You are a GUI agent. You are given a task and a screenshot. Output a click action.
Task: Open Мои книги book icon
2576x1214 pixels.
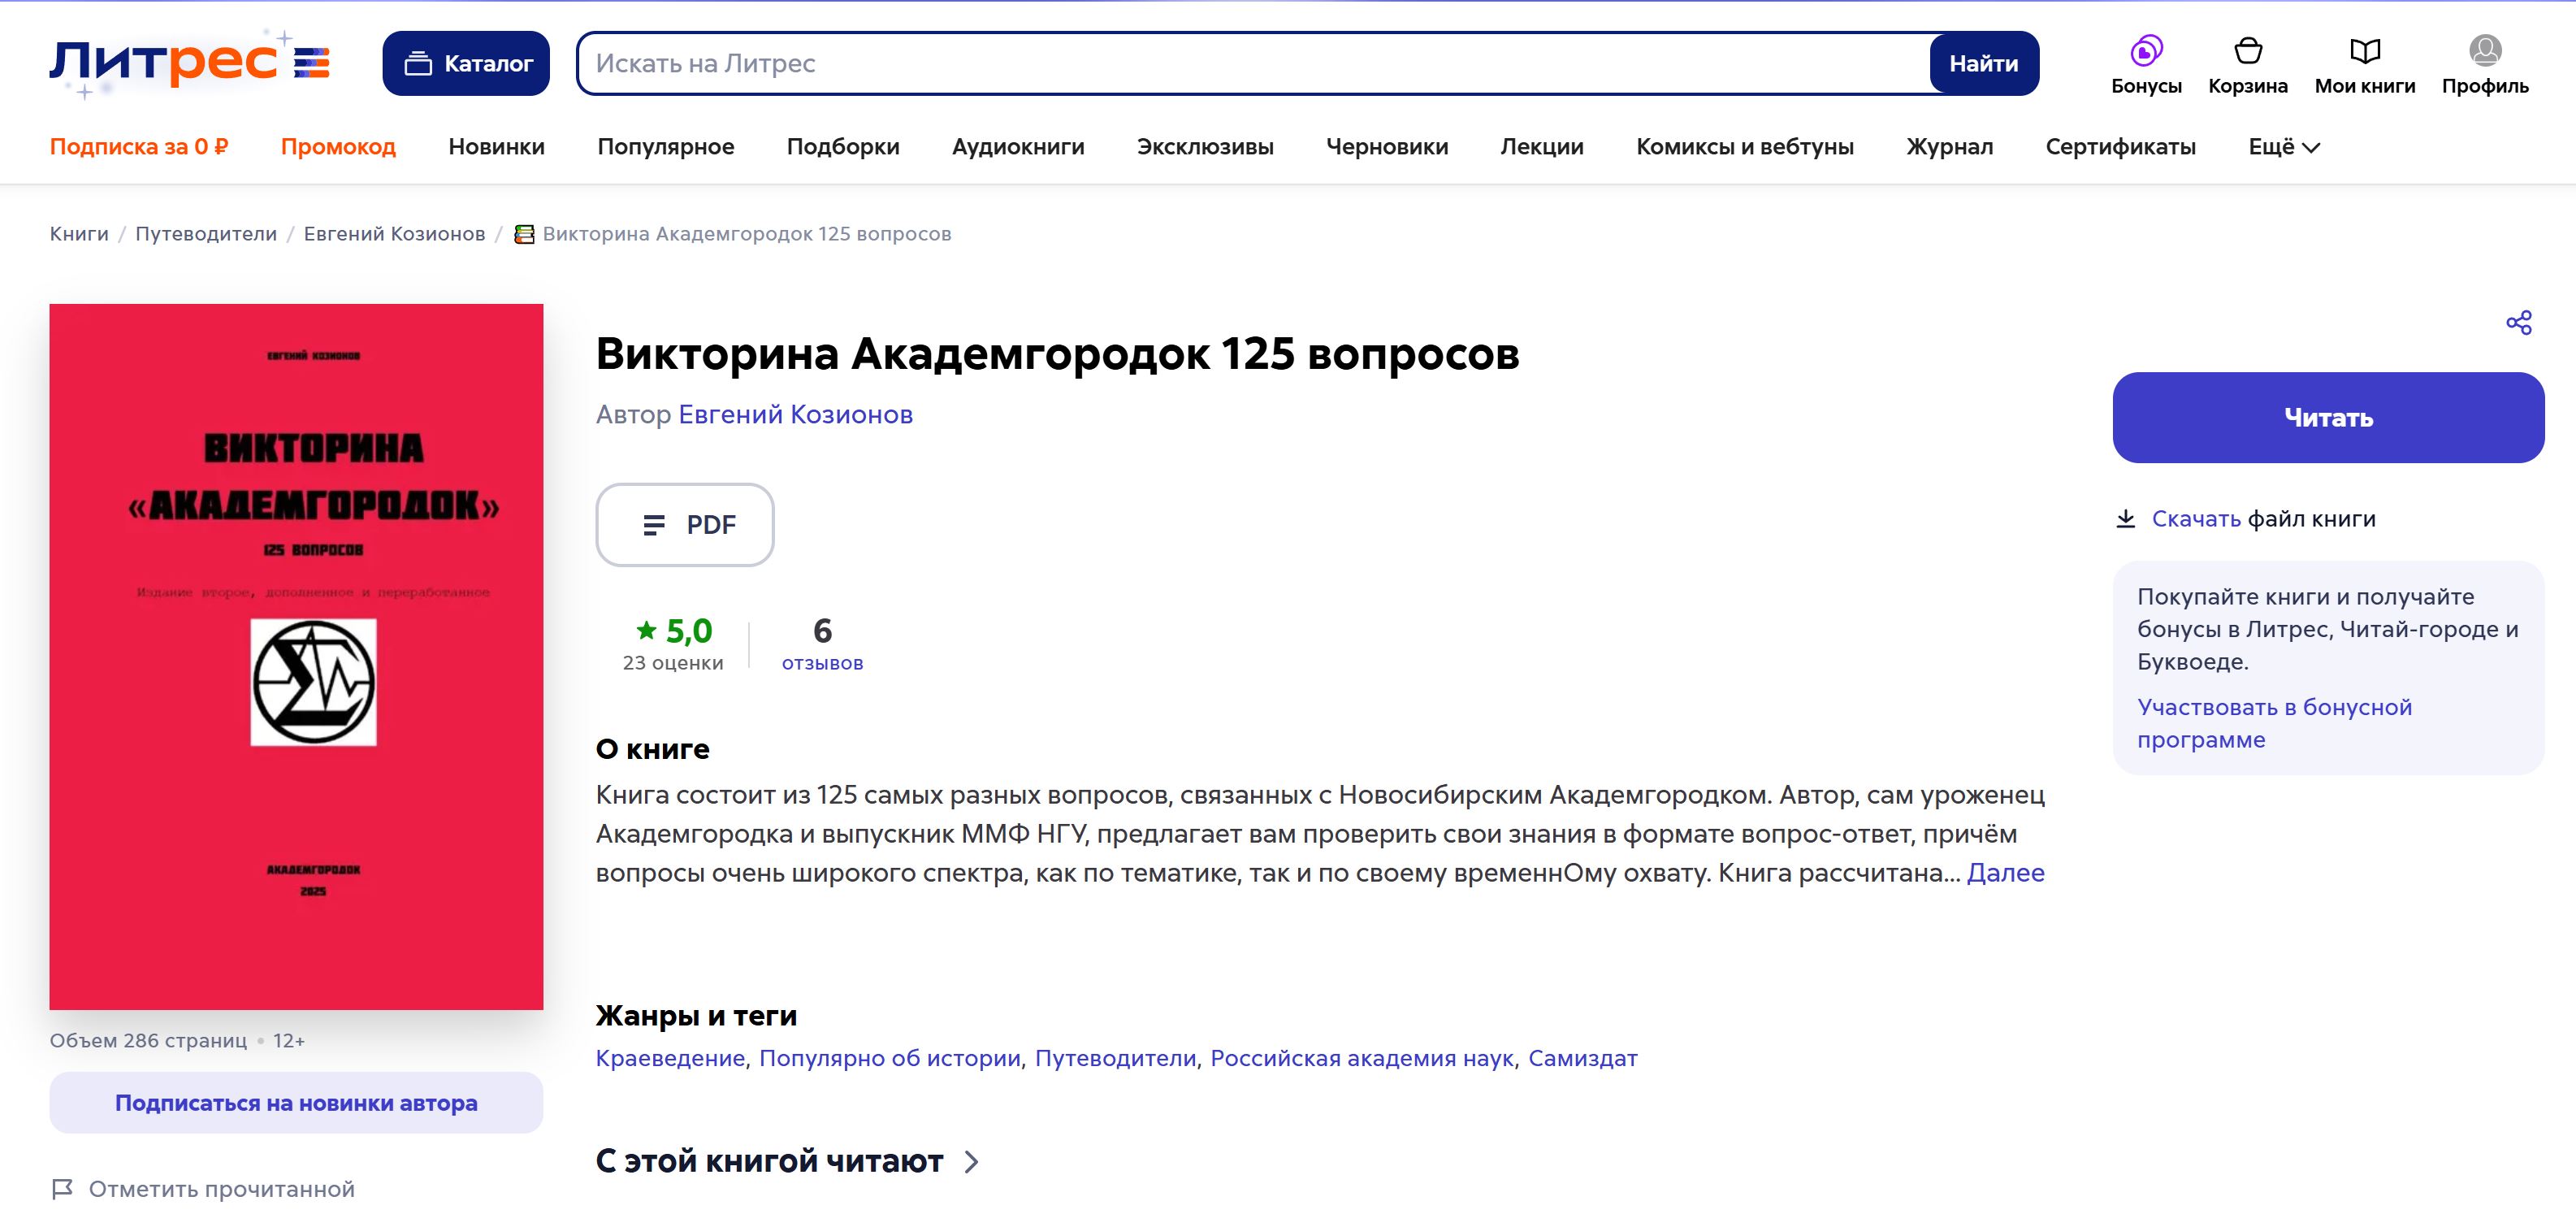(2364, 51)
